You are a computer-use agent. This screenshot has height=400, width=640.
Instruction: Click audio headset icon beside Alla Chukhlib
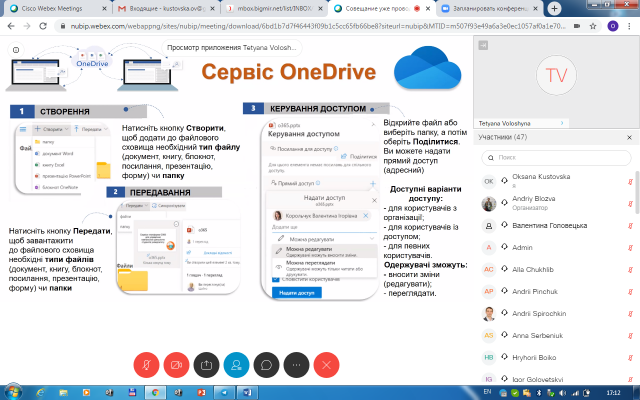point(504,269)
